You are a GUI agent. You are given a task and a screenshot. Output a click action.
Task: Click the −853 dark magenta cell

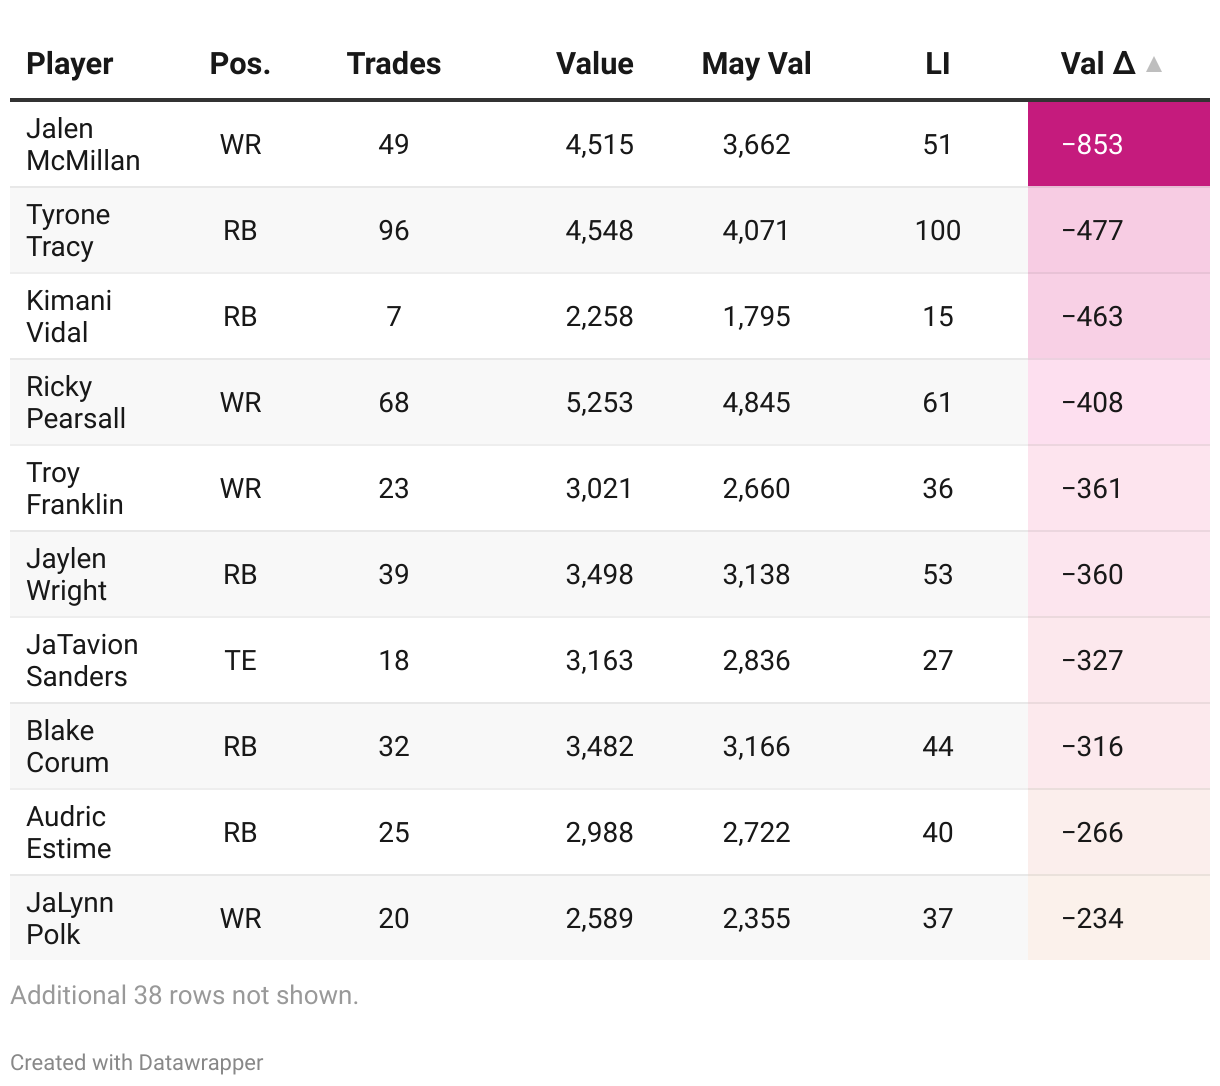[1093, 145]
